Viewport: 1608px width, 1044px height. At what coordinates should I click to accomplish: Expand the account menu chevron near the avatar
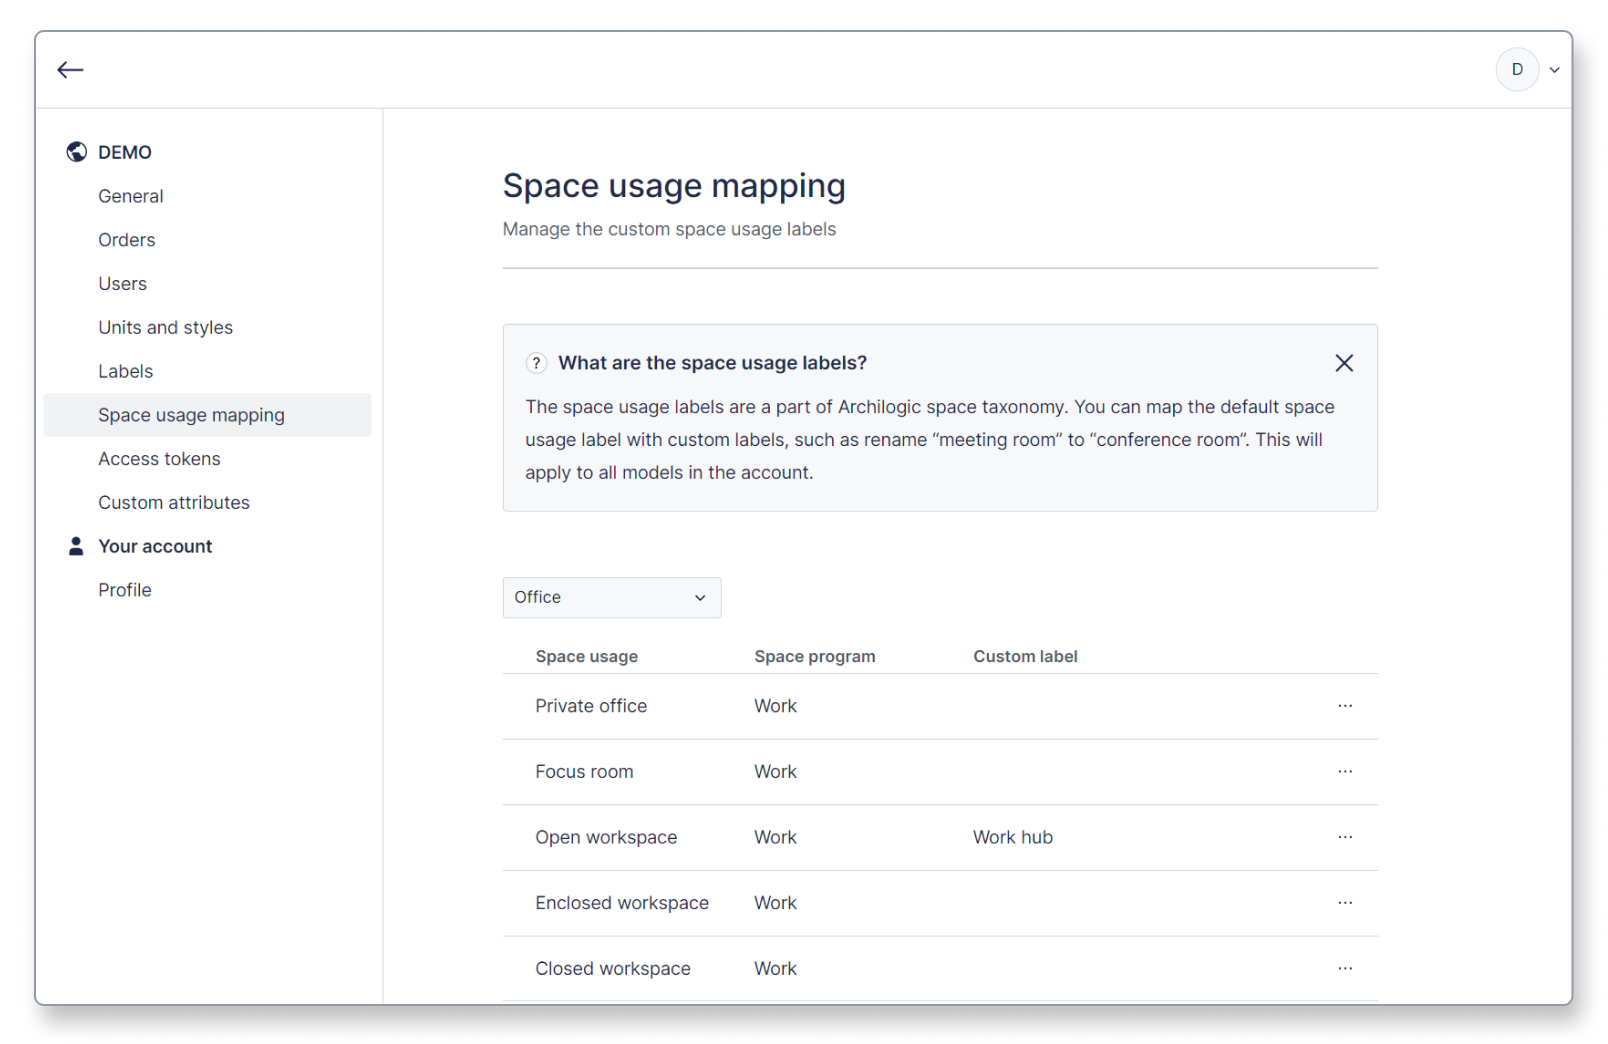coord(1554,69)
